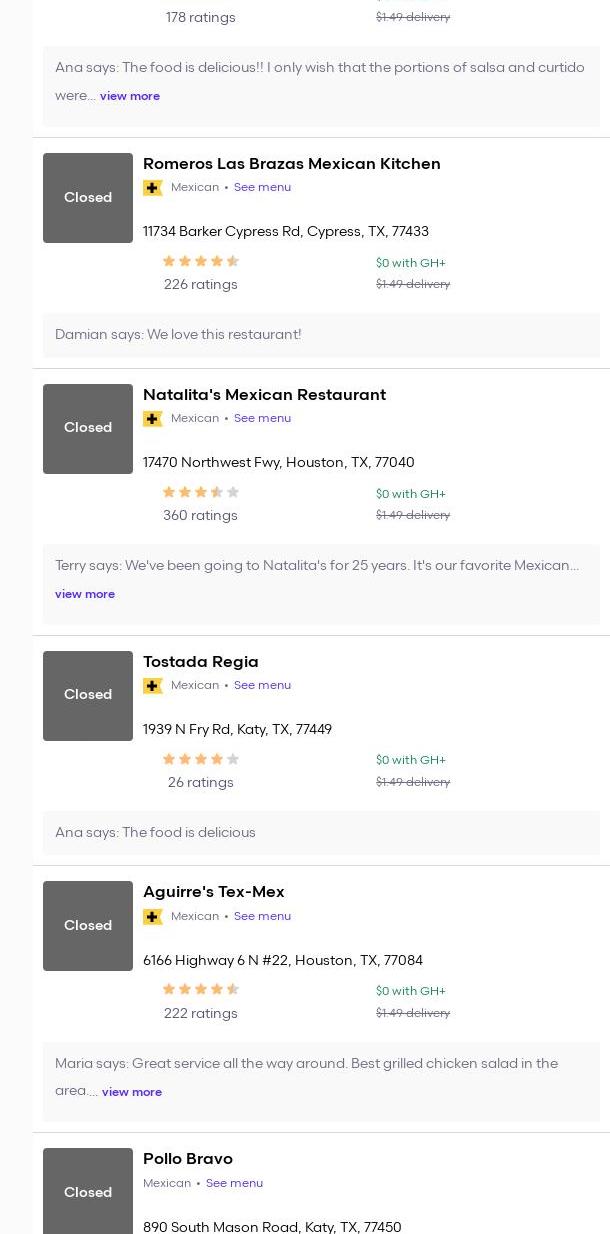610x1234 pixels.
Task: Click star rating for Natalita's Mexican Restaurant
Action: 200,493
